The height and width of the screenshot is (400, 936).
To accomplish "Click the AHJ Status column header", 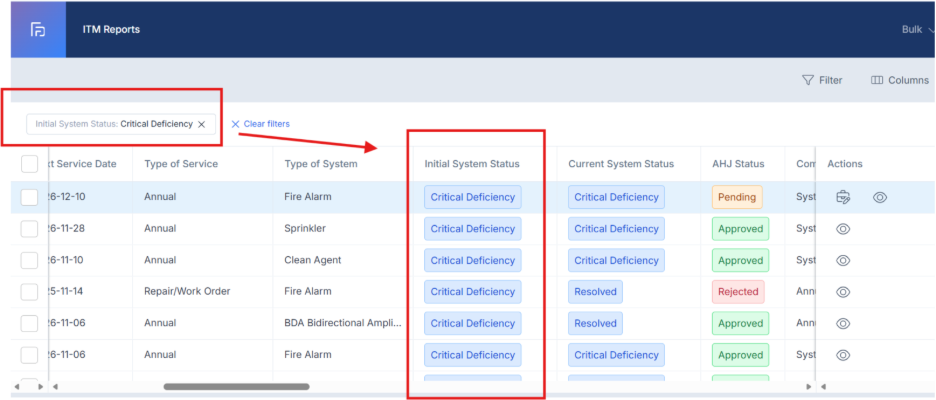I will pyautogui.click(x=737, y=164).
